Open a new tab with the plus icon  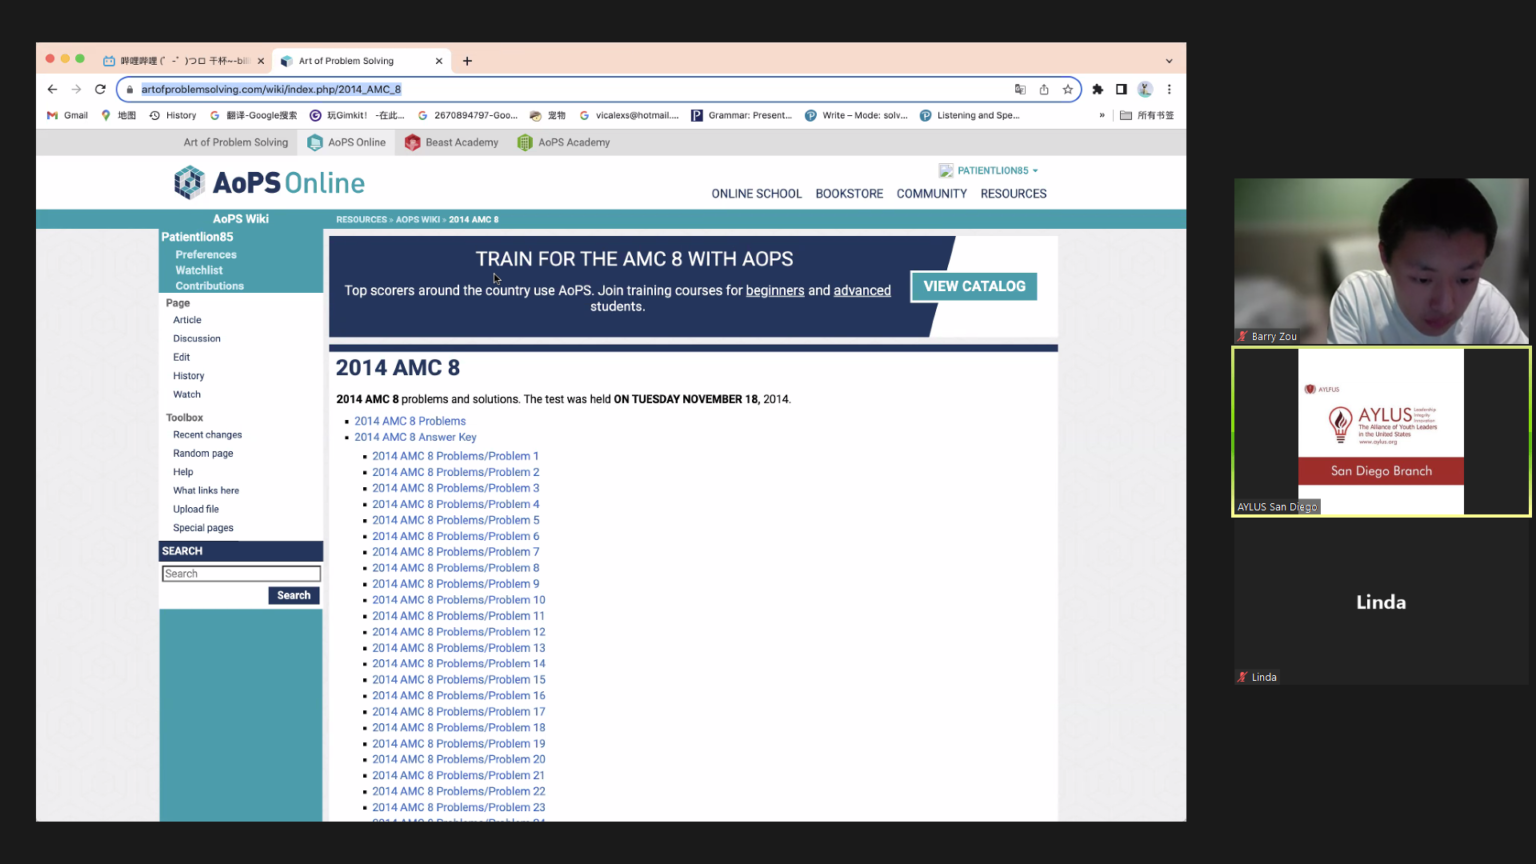[467, 61]
